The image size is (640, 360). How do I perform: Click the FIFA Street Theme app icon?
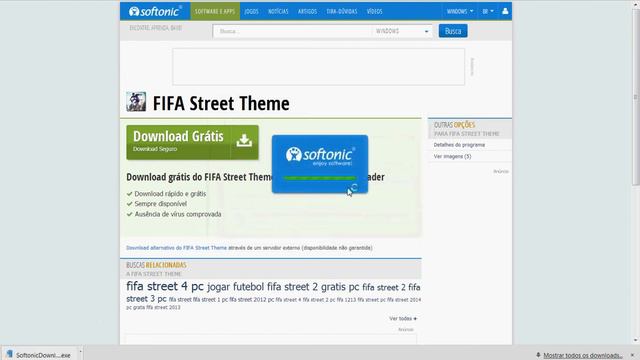point(136,102)
